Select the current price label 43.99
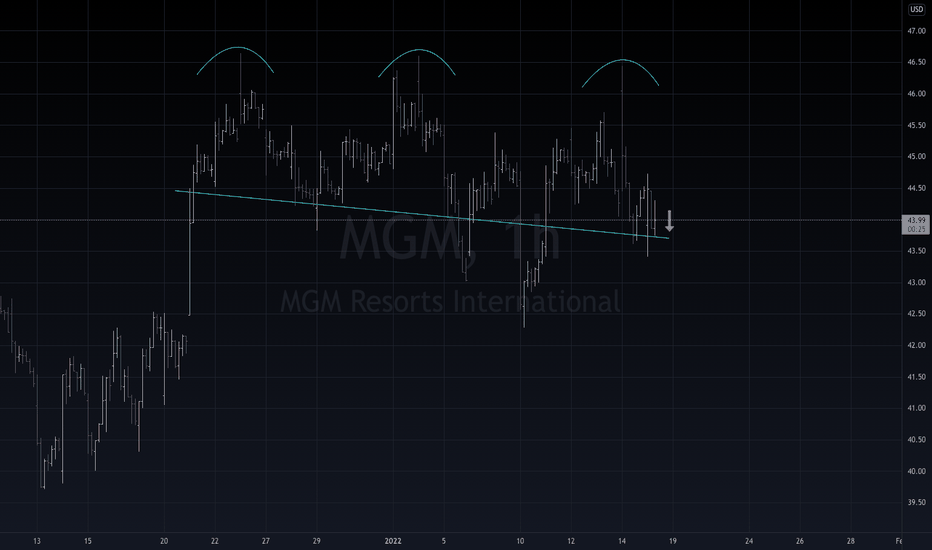Screen dimensions: 932x550 [916, 220]
